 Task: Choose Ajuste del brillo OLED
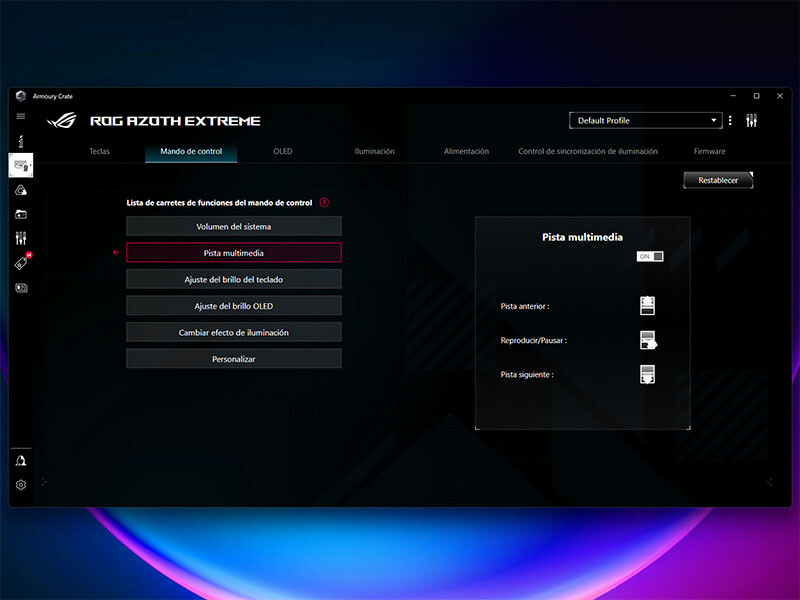coord(234,306)
